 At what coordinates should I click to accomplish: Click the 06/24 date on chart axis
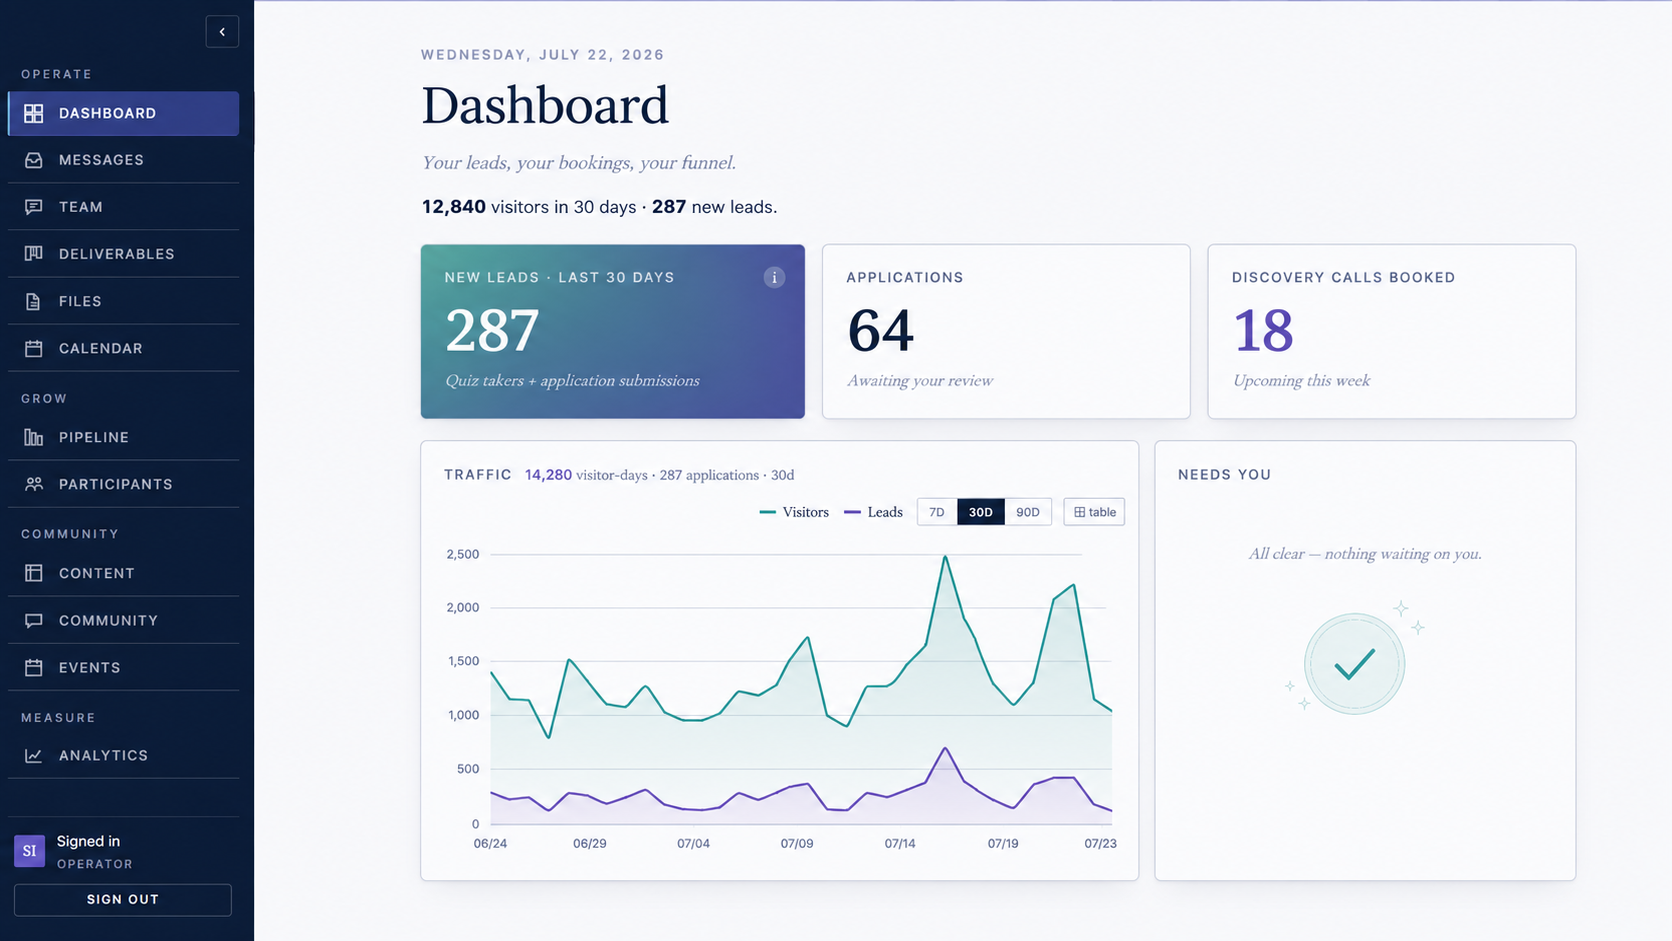(x=490, y=844)
